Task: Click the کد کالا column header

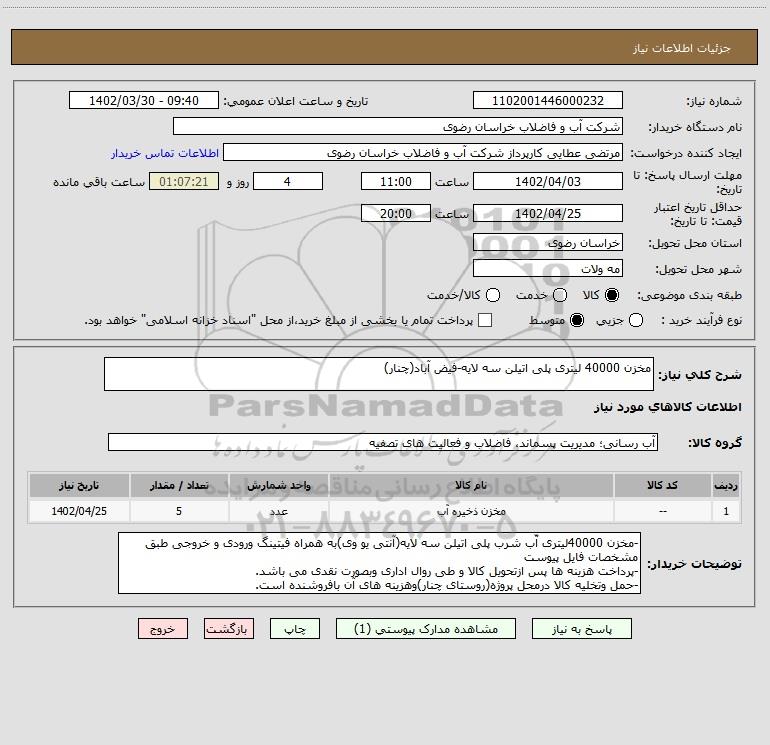Action: click(x=662, y=485)
